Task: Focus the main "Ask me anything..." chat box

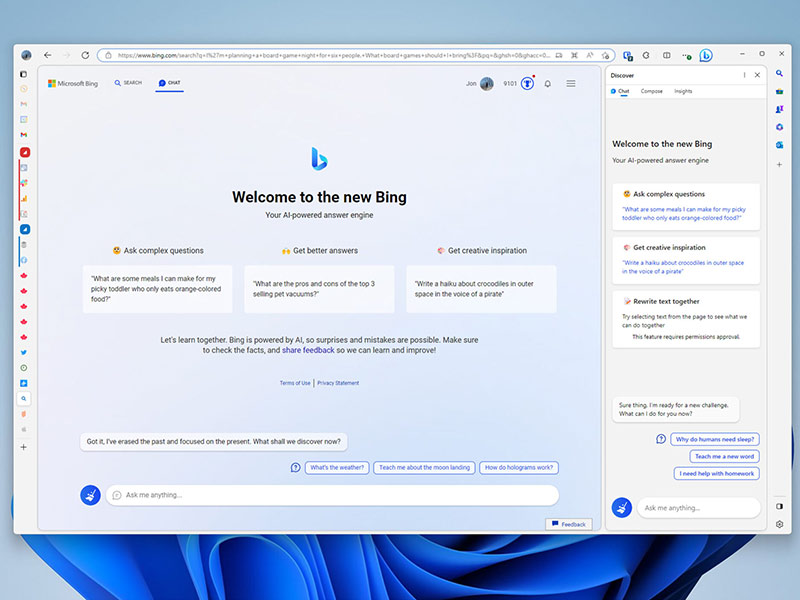Action: click(332, 495)
